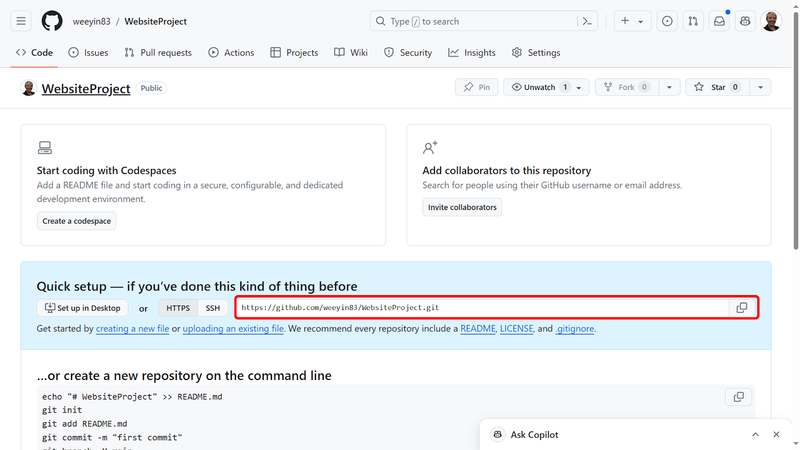
Task: Click the repository URL text field
Action: click(x=482, y=308)
